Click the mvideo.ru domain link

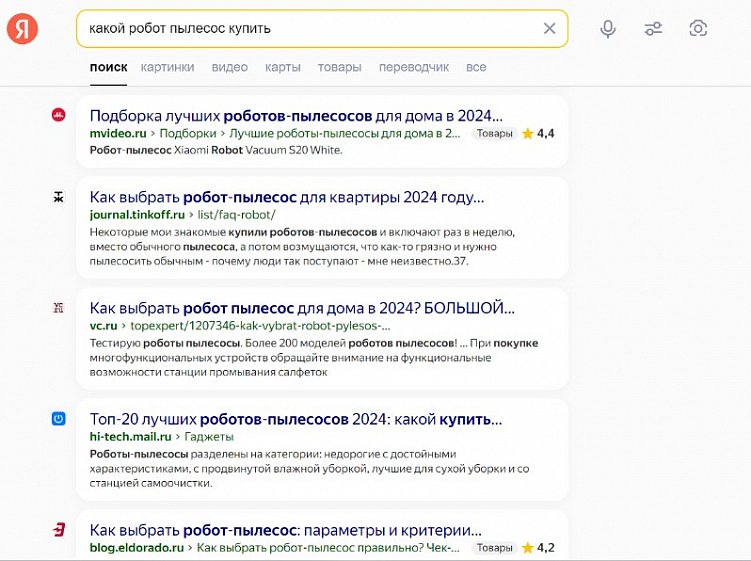(118, 134)
